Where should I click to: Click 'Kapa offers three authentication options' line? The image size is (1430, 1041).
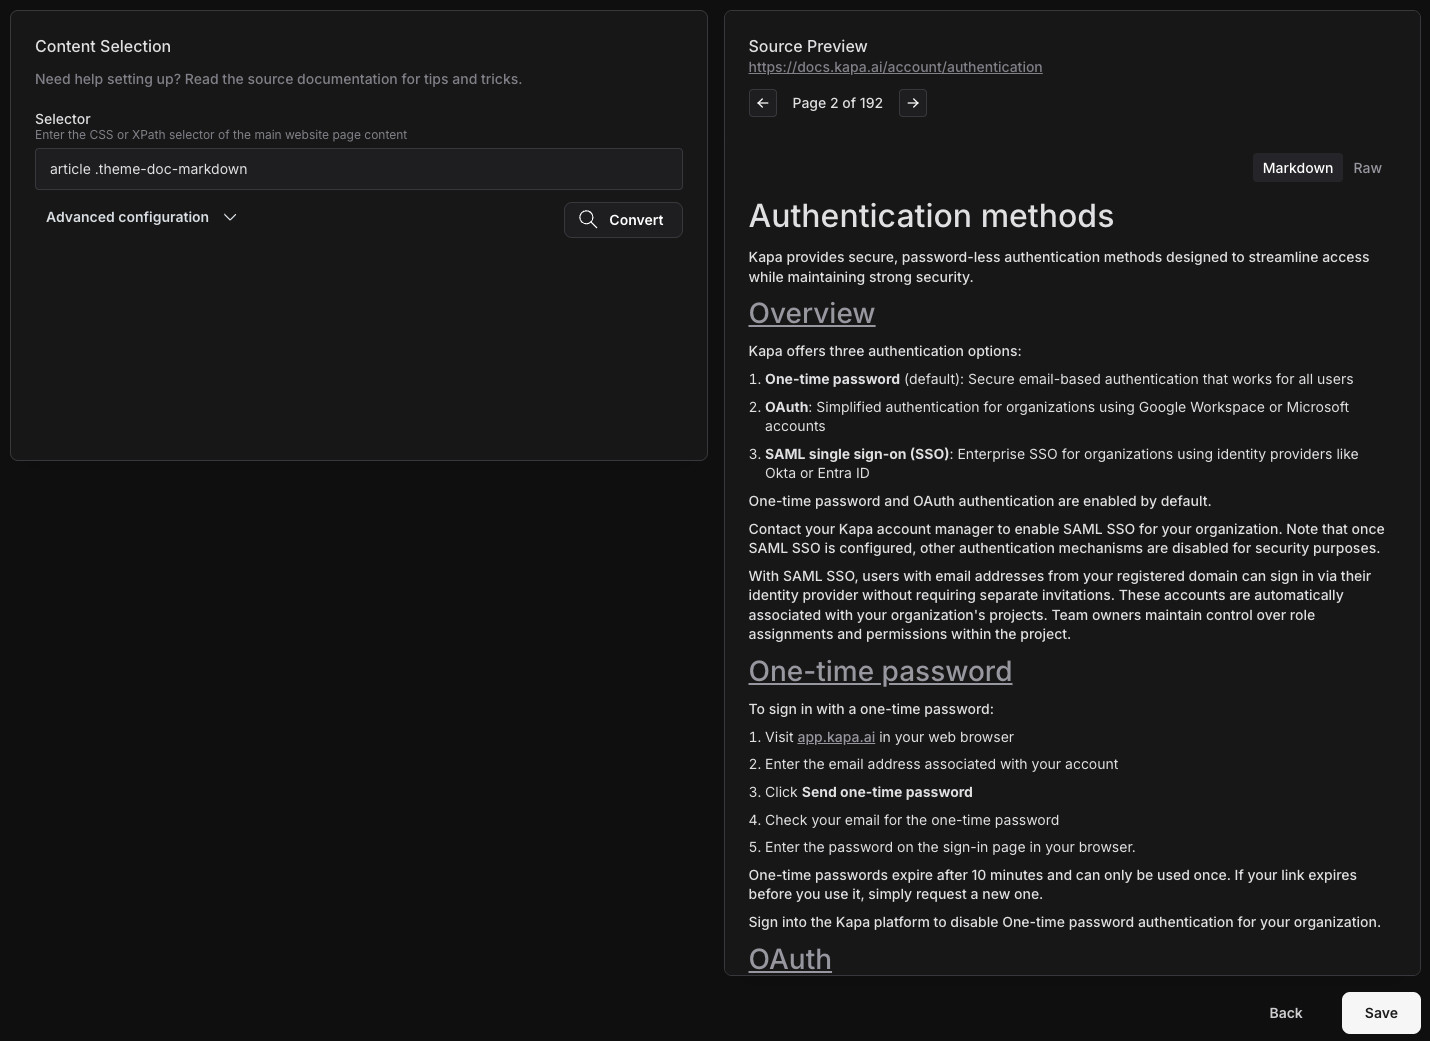[x=885, y=351]
